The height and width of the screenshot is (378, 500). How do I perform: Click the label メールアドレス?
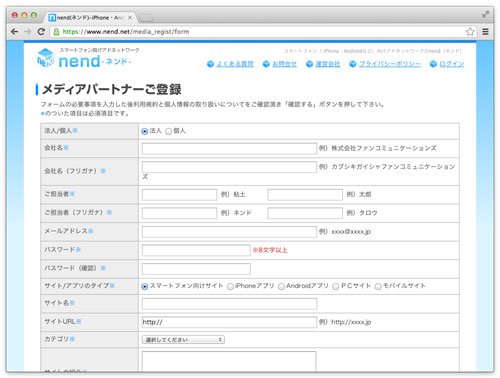pyautogui.click(x=66, y=231)
